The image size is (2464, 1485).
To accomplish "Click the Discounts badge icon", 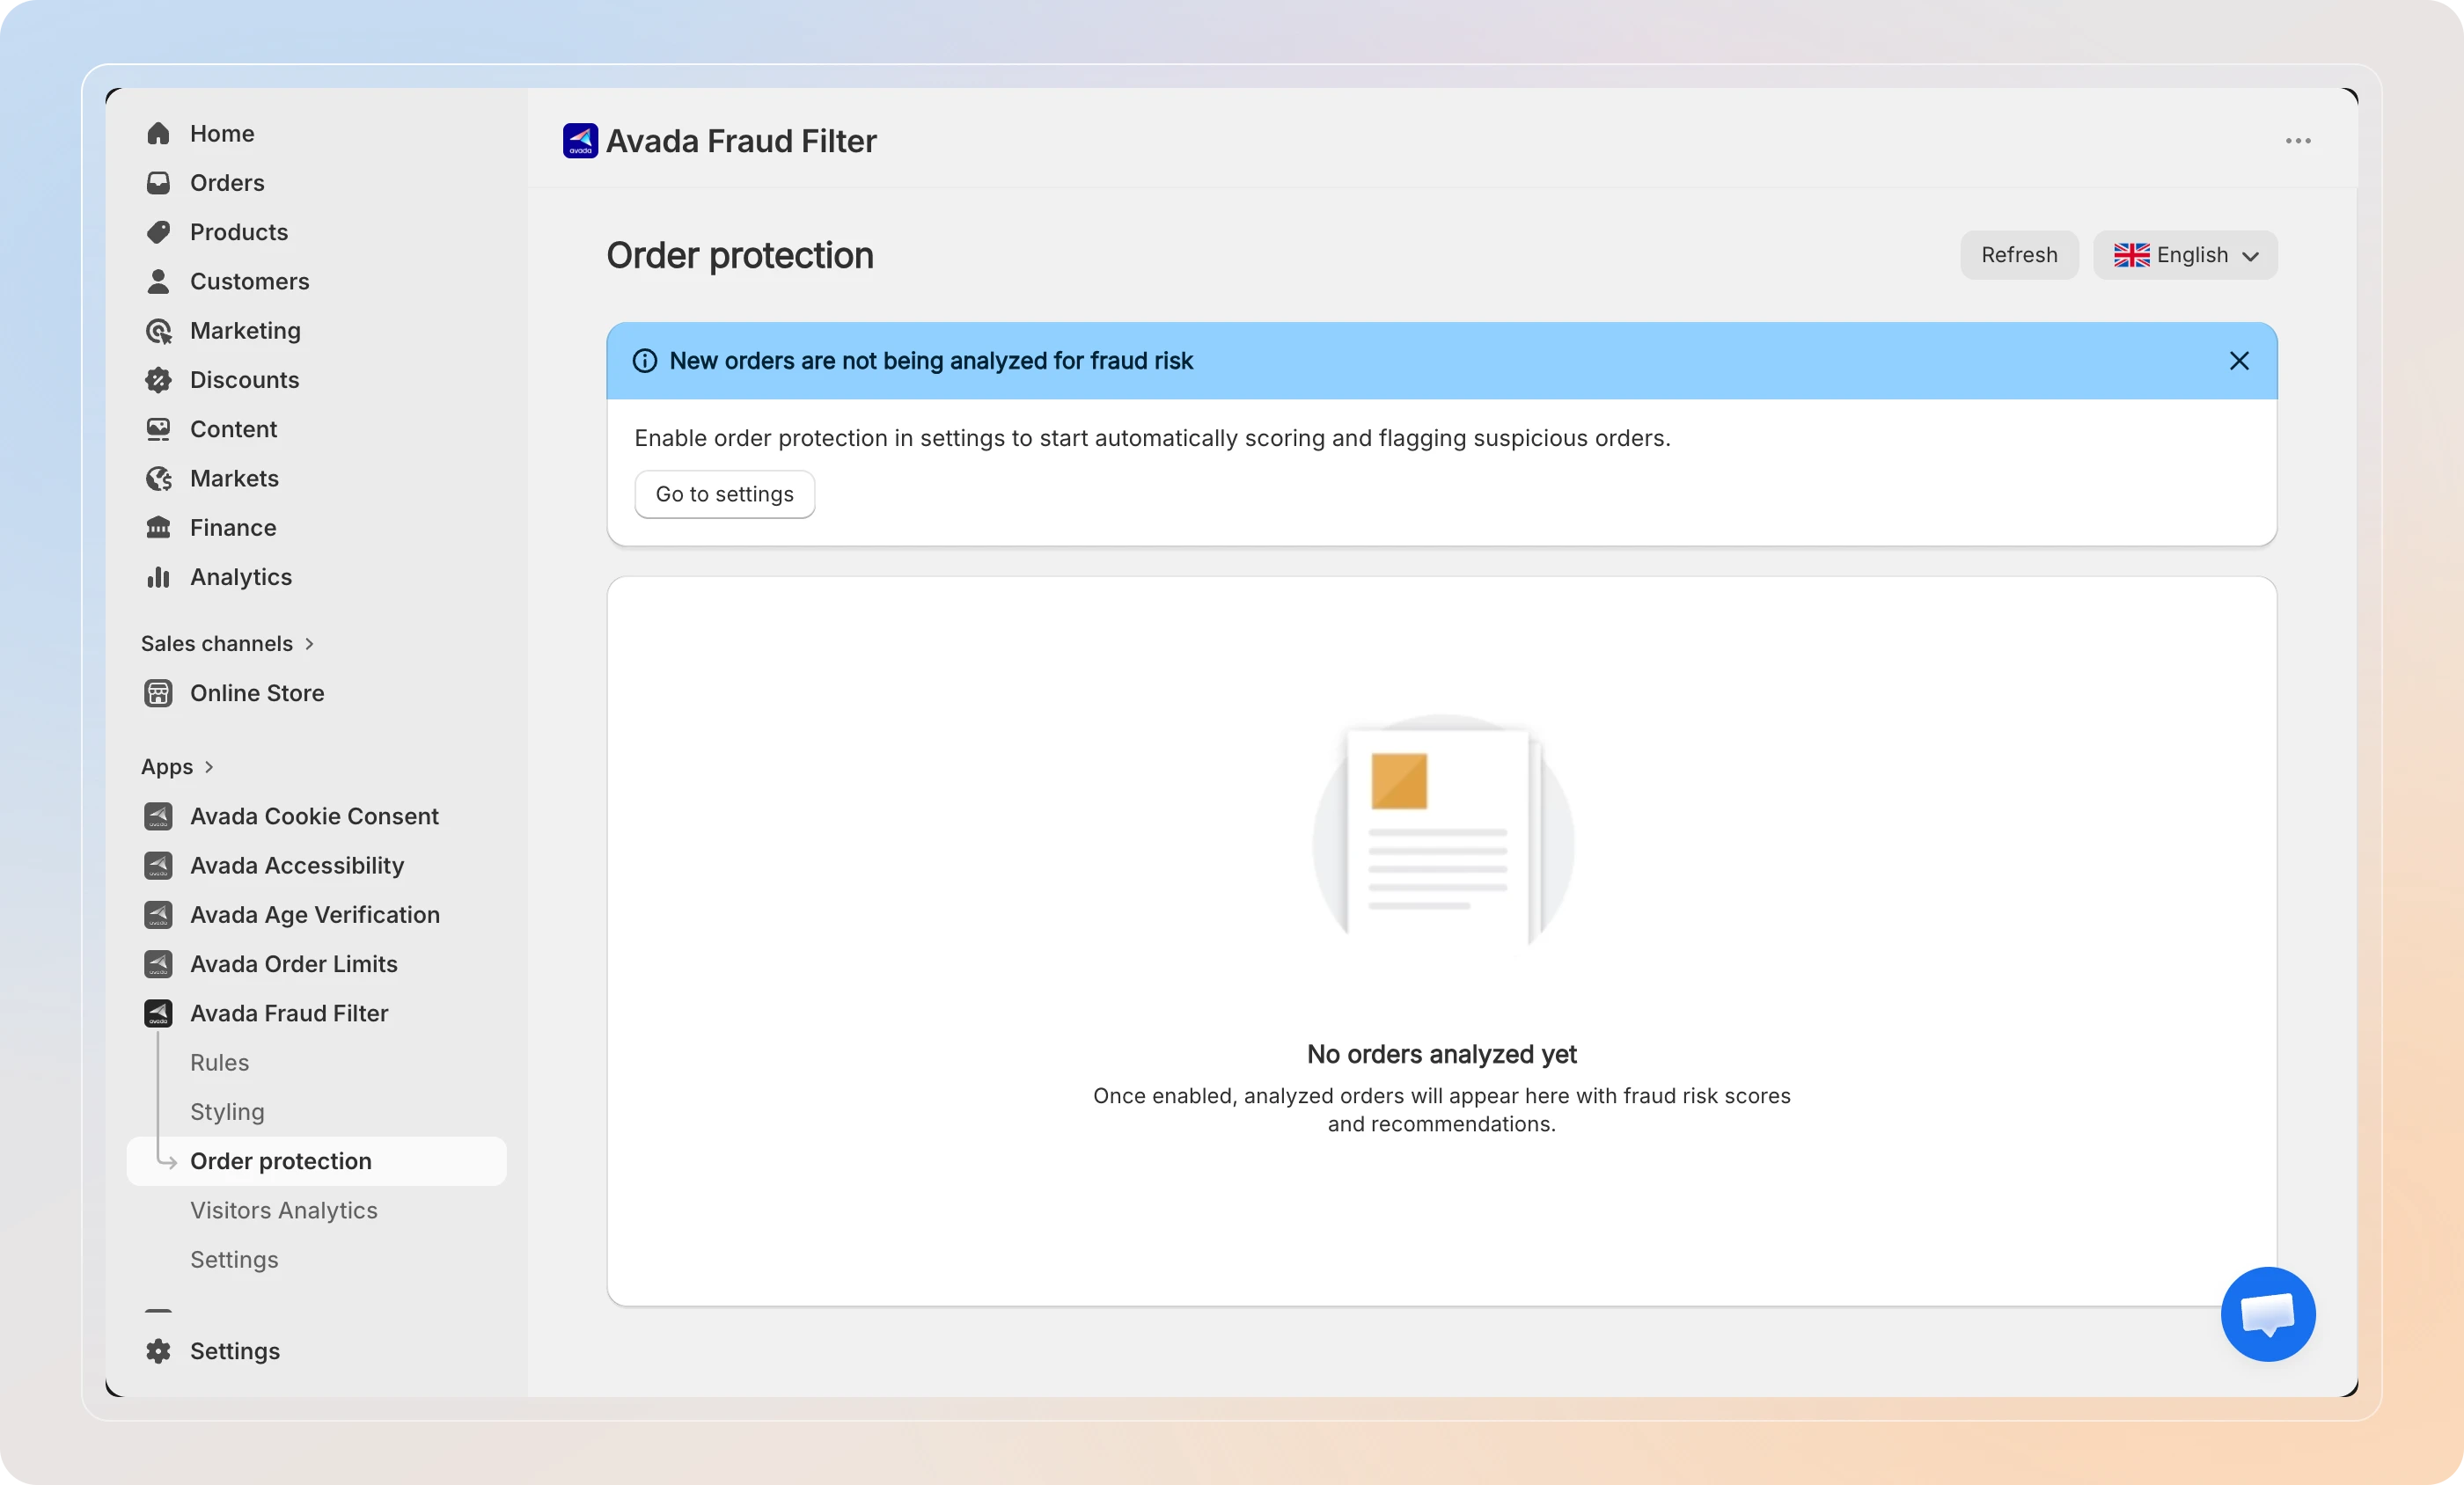I will [158, 379].
